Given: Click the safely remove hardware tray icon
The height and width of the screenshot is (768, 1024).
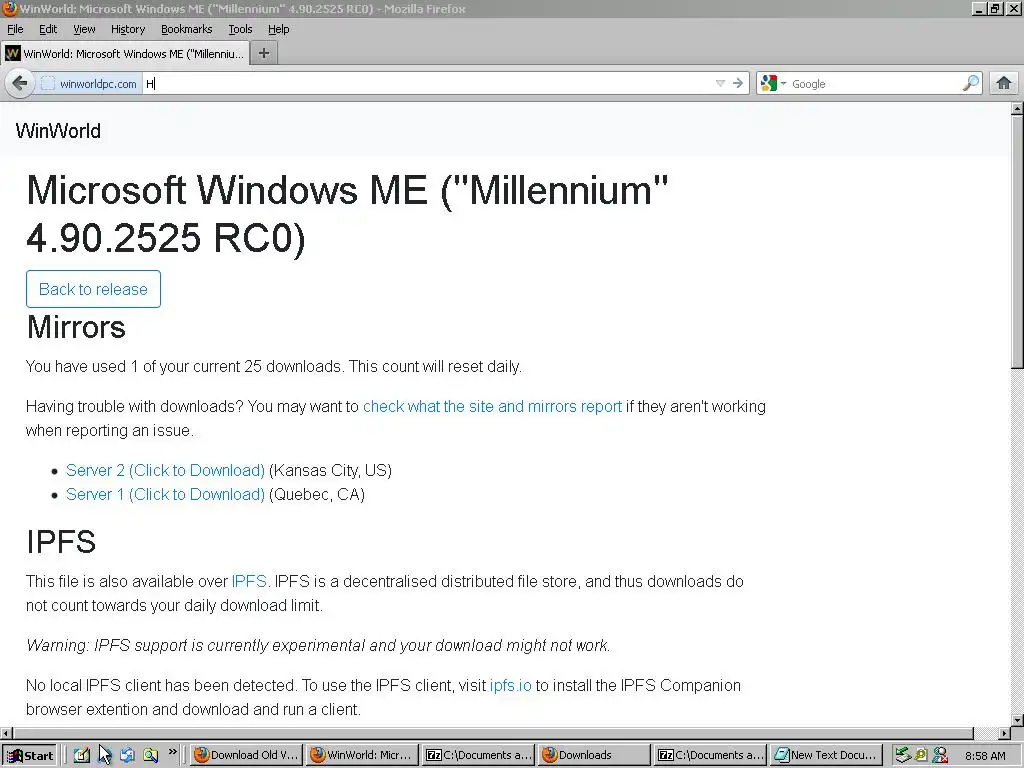Looking at the screenshot, I should pyautogui.click(x=903, y=755).
